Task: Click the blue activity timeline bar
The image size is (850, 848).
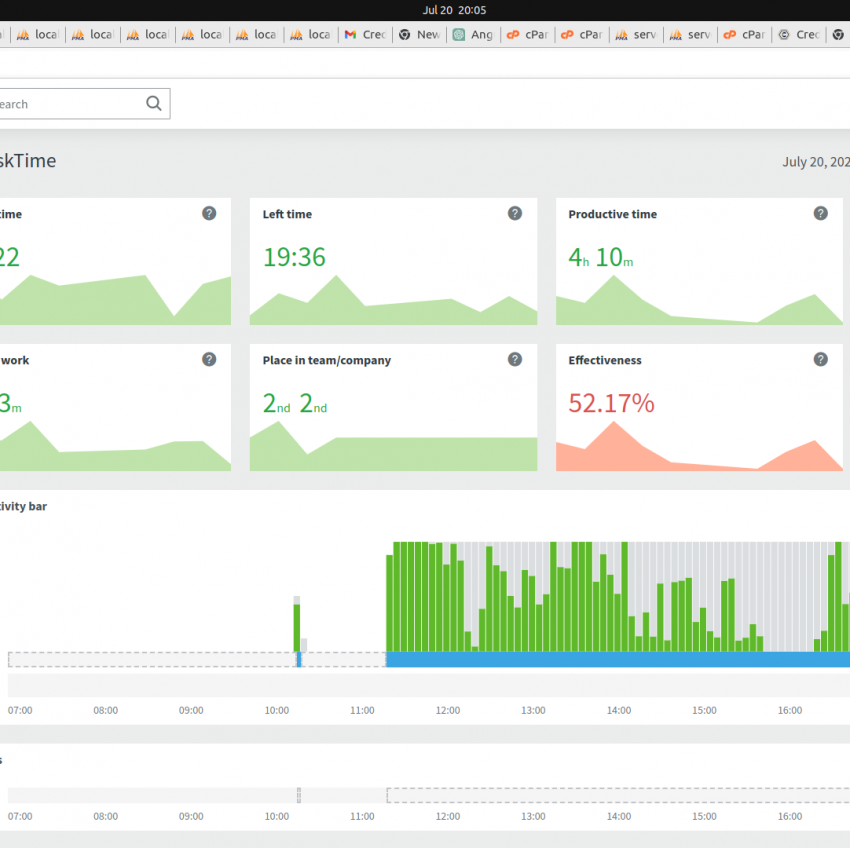Action: (x=617, y=659)
